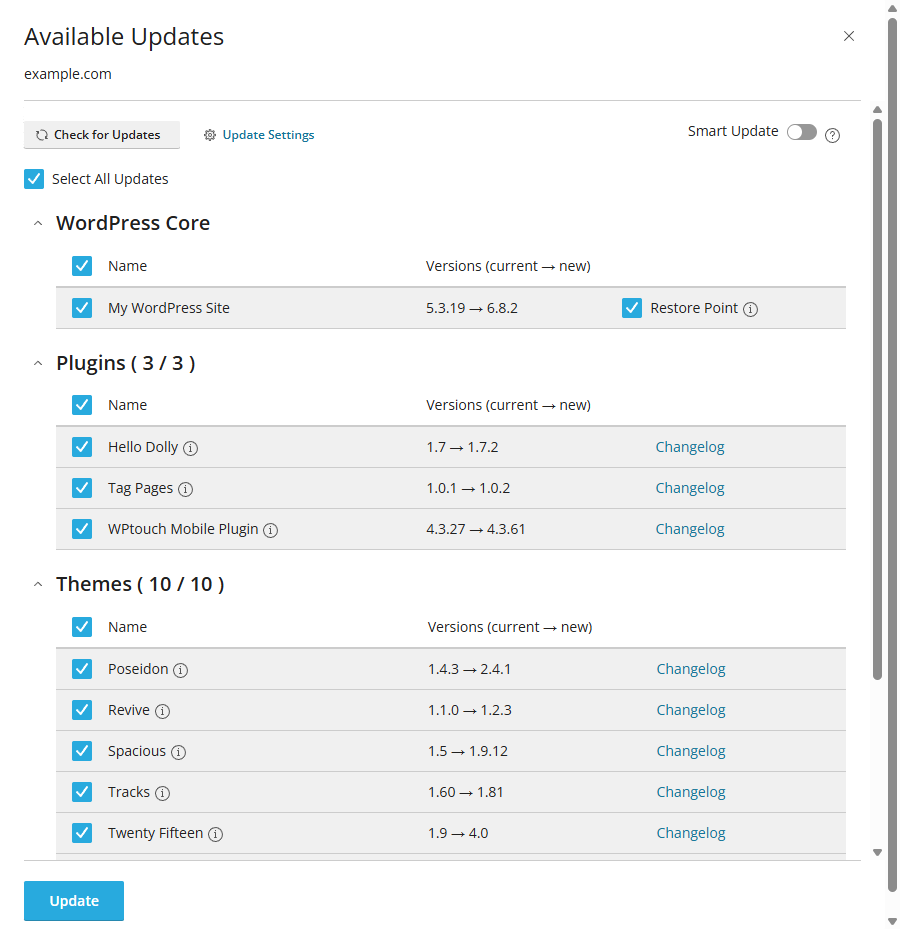900x929 pixels.
Task: Click the info icon next to Revive
Action: [x=162, y=711]
